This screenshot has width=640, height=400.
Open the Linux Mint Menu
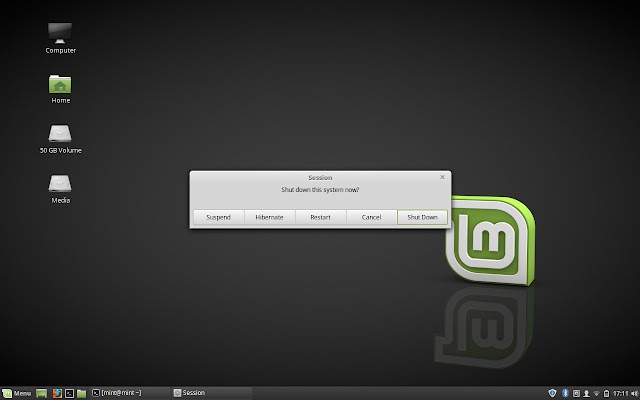click(x=16, y=393)
